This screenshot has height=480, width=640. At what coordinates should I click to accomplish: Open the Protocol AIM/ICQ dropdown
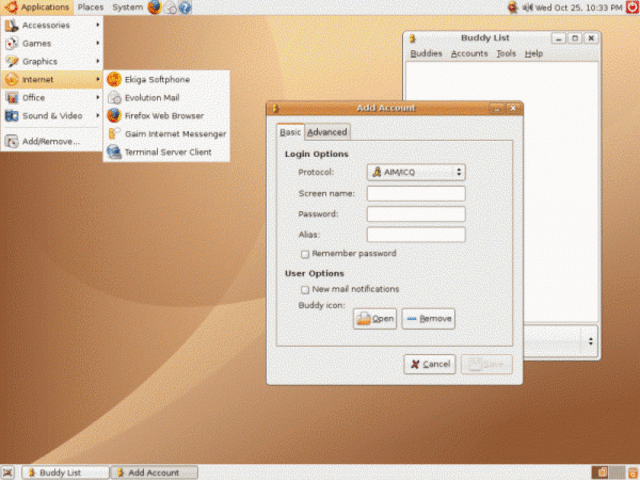(416, 172)
